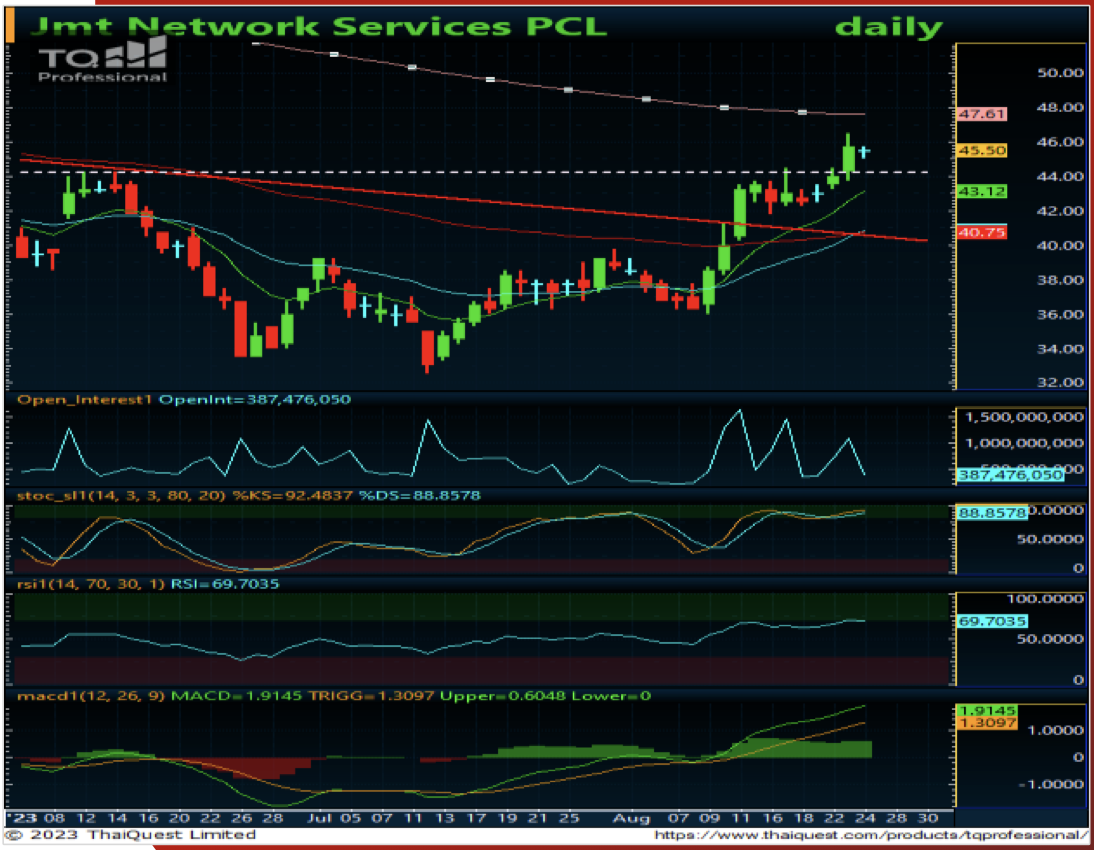Click the stoc_sl1(14, 3, 3, 80, 20) label
The height and width of the screenshot is (850, 1094).
[x=121, y=496]
